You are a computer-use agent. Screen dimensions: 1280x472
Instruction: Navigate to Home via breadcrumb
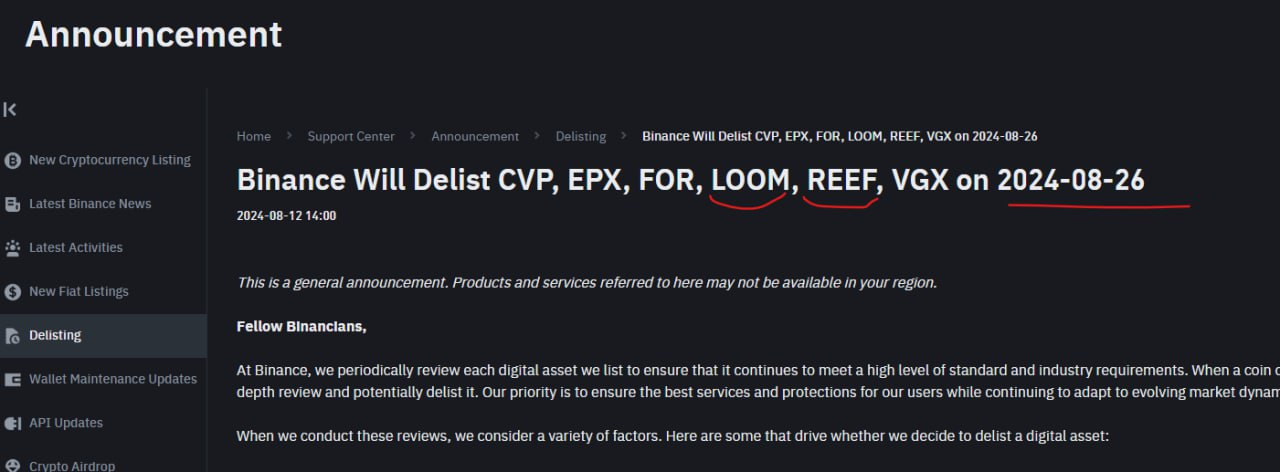(x=254, y=136)
